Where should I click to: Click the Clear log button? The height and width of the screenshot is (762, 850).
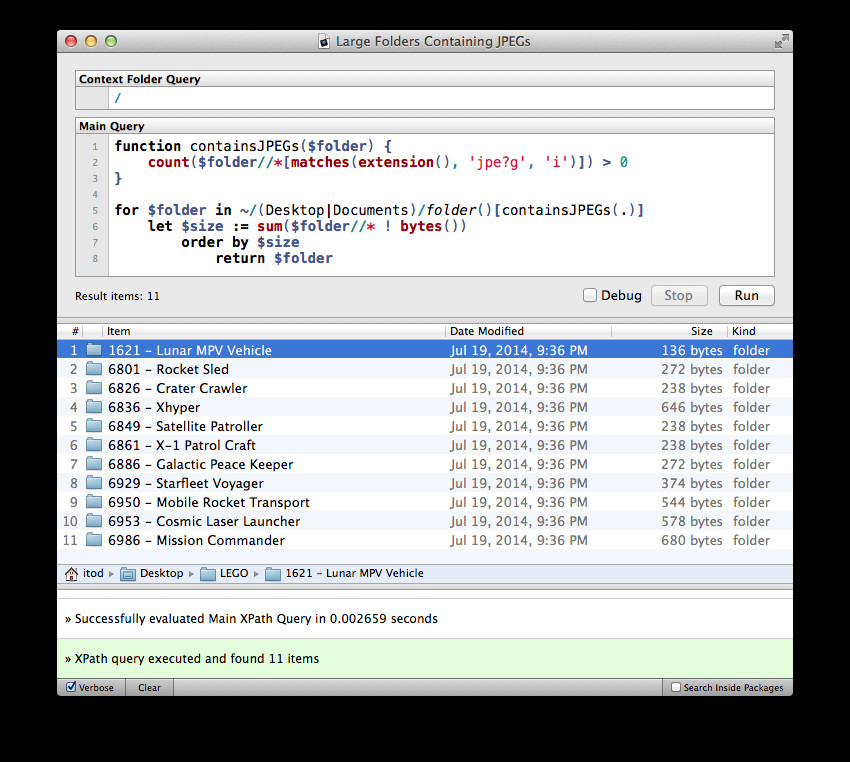pos(149,687)
